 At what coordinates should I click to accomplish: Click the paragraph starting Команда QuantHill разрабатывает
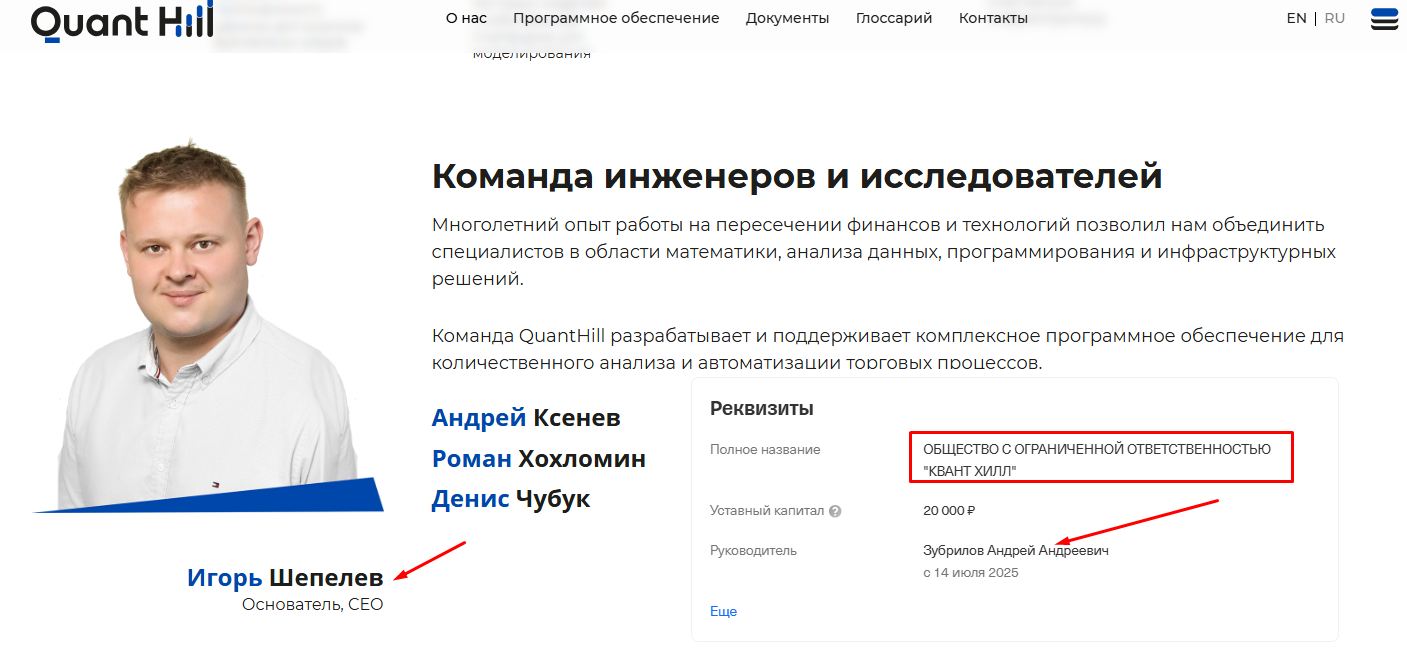coord(888,348)
